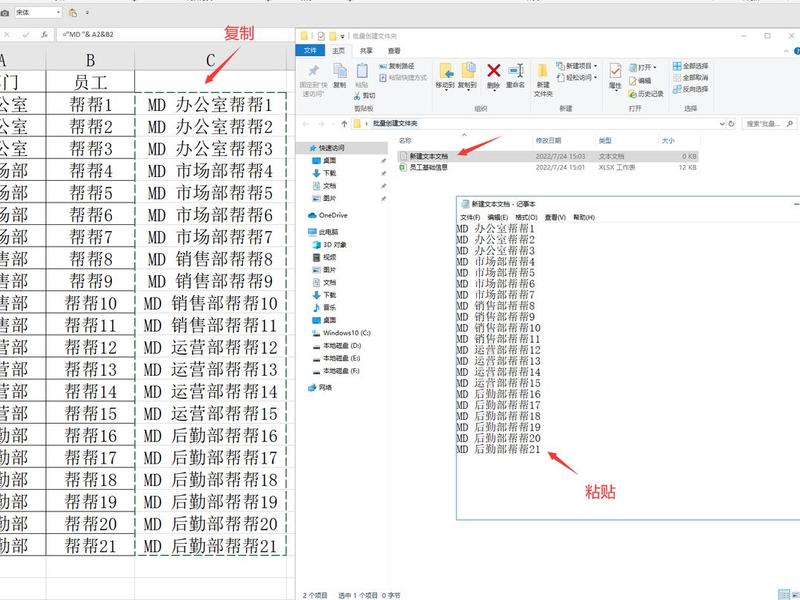
Task: Click the Excel icon of 员工基础信息 file
Action: 403,167
